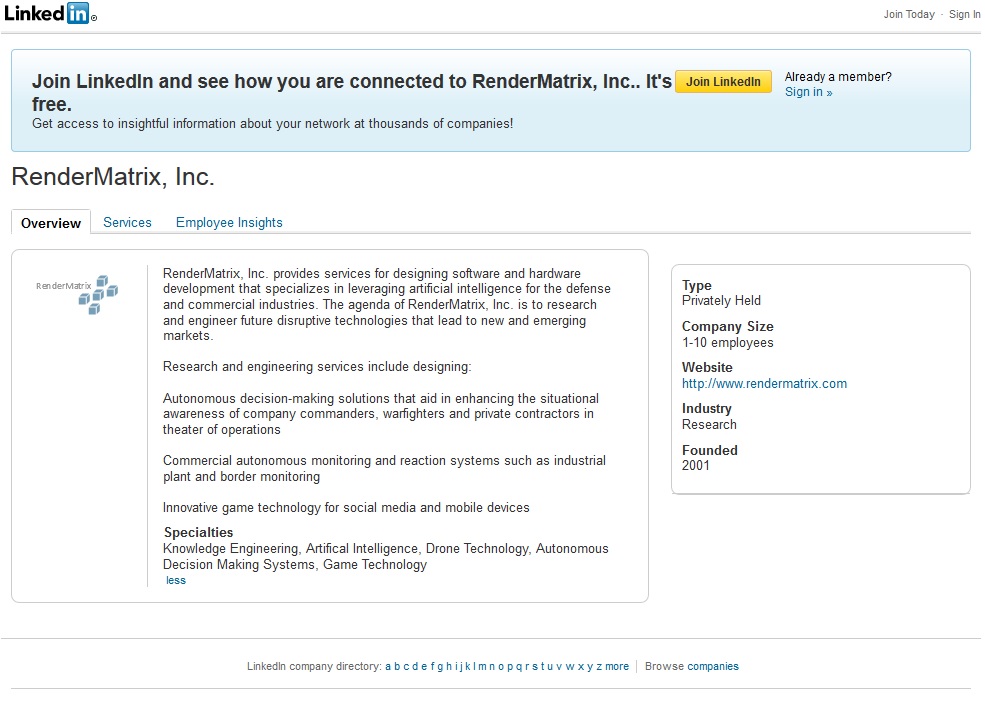Visit the rendermatrix.com website link

pyautogui.click(x=764, y=383)
